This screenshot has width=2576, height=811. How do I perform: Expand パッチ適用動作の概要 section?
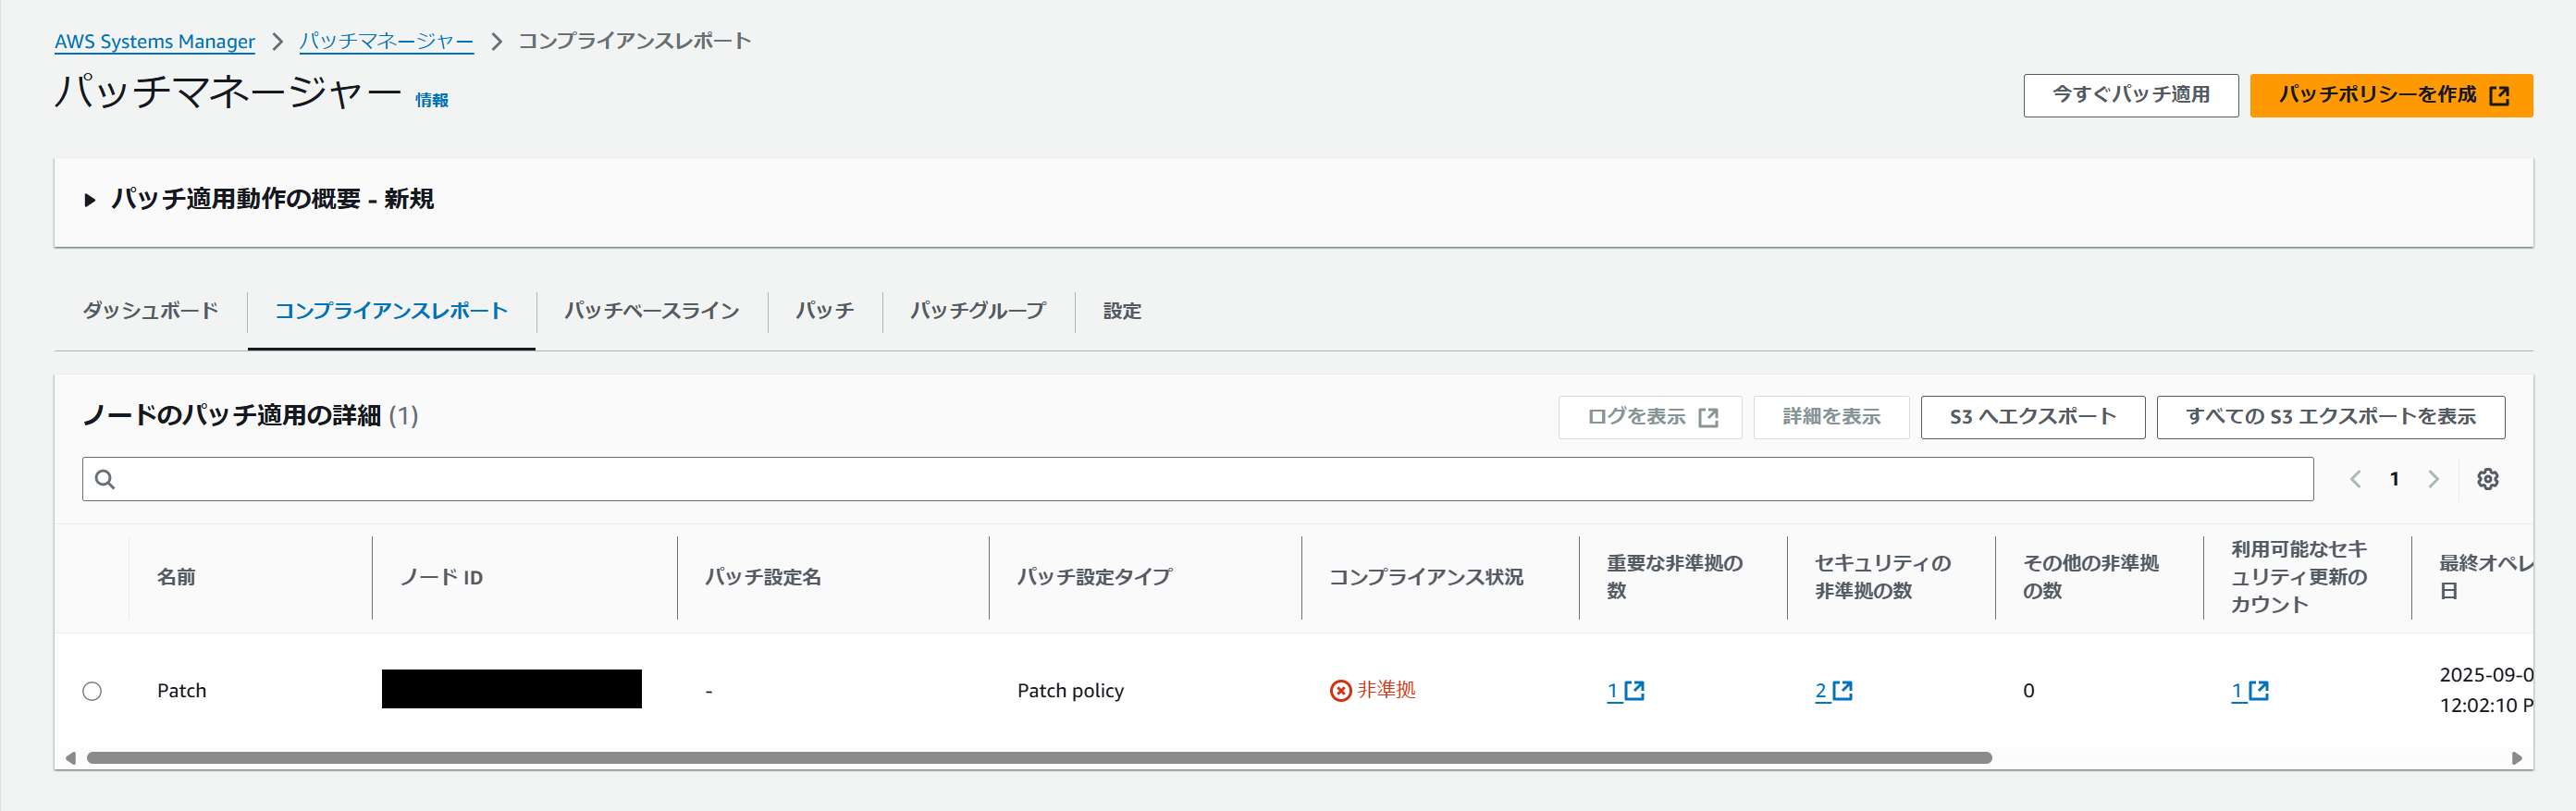tap(90, 200)
